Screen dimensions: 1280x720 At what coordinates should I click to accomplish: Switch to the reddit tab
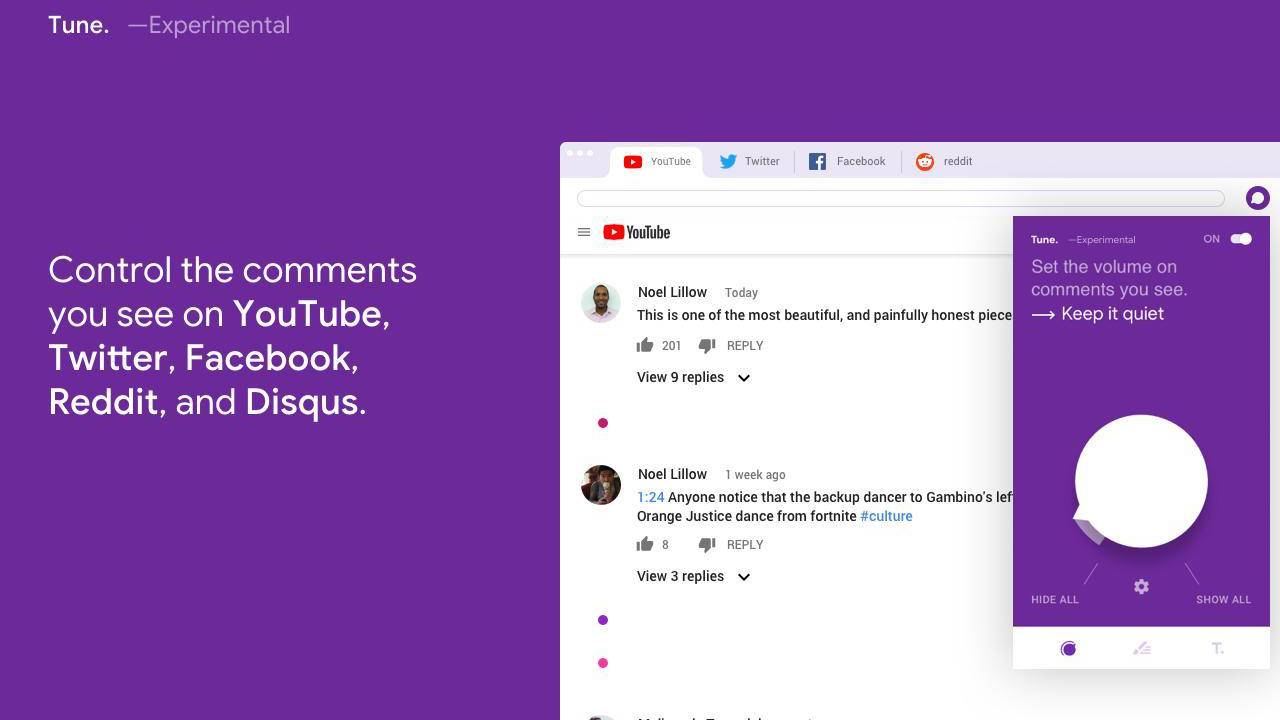tap(945, 161)
